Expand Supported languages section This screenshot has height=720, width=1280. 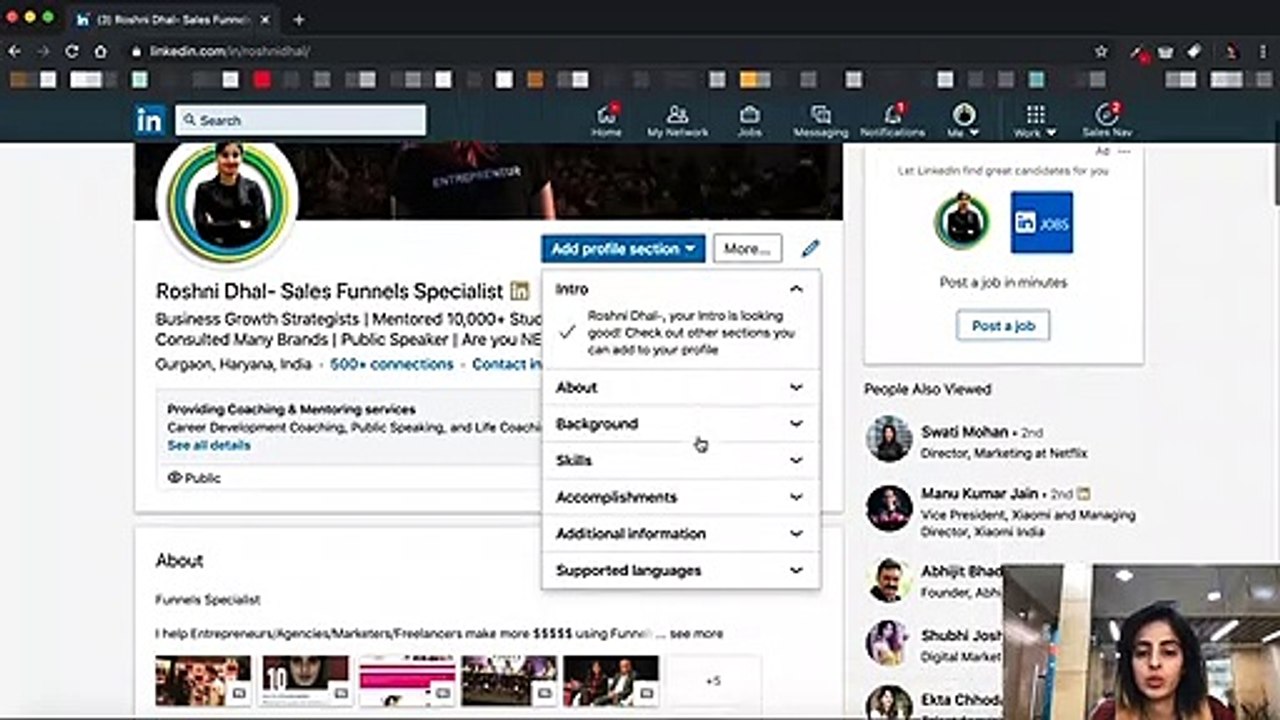pyautogui.click(x=681, y=571)
